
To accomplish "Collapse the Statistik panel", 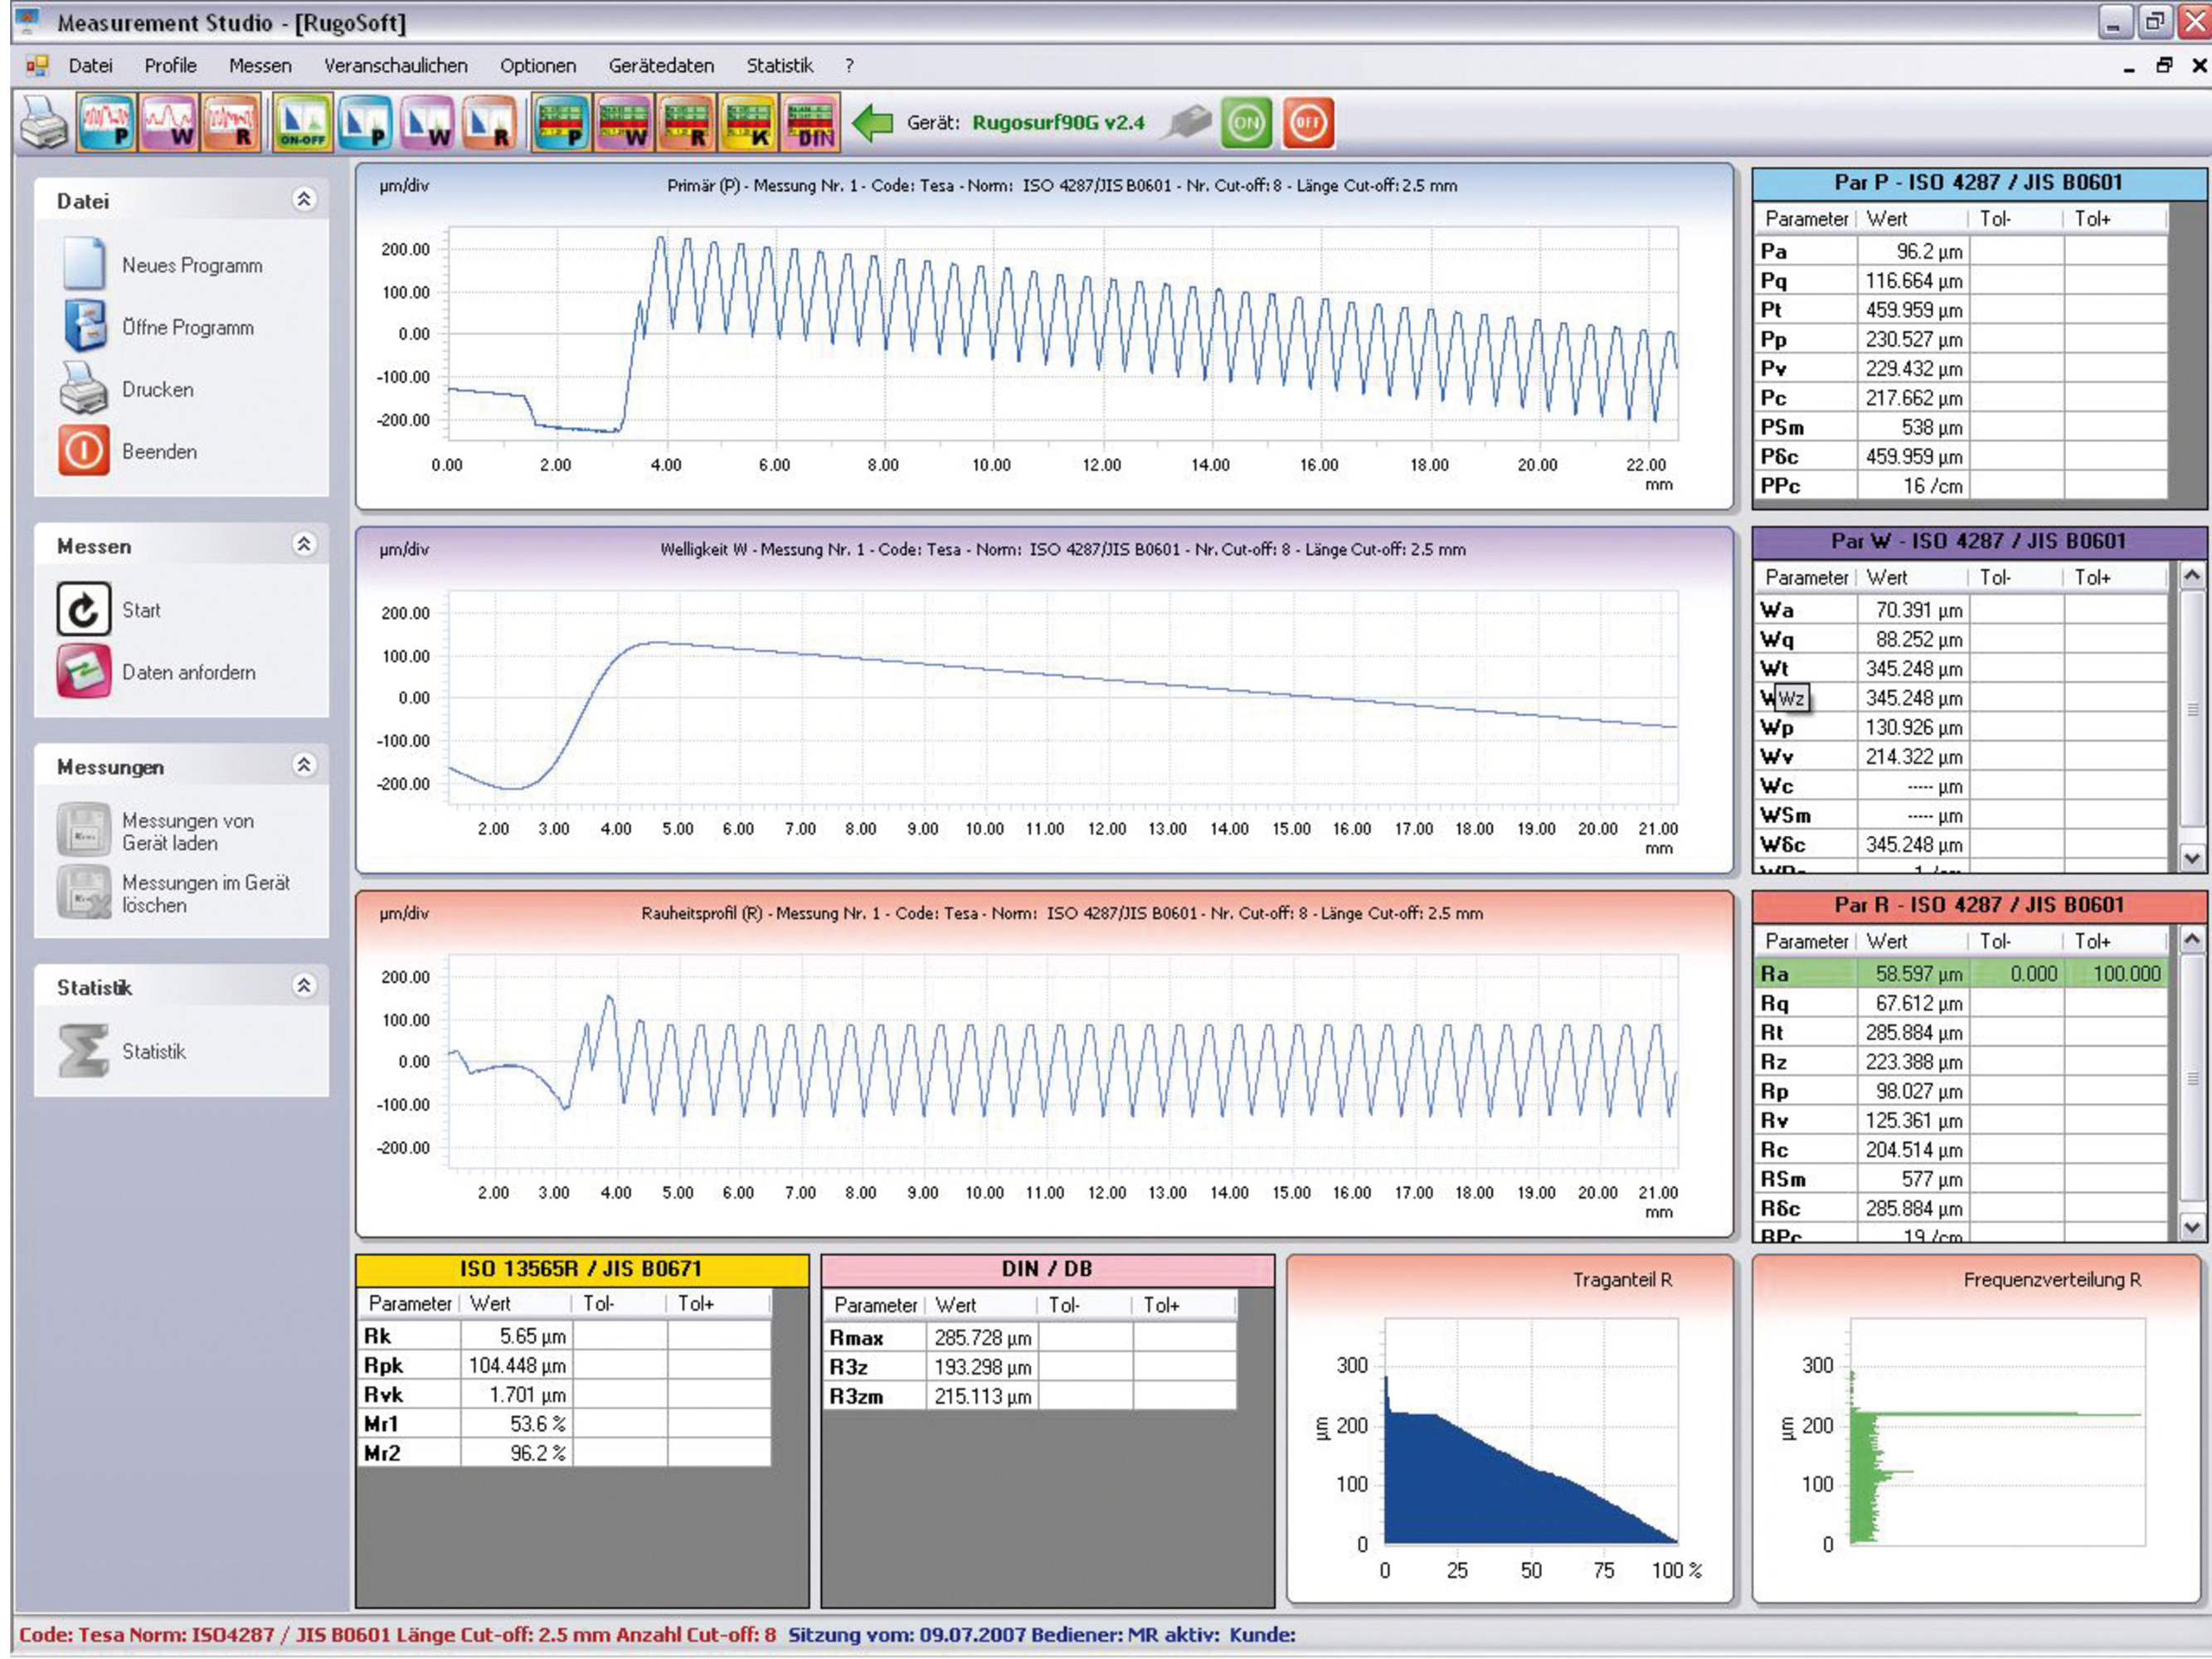I will tap(306, 987).
